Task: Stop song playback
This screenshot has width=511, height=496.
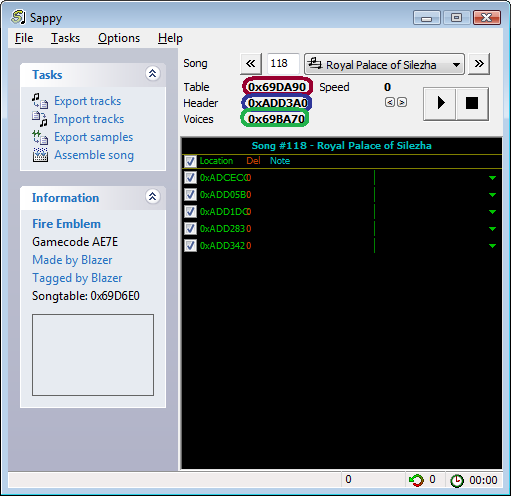Action: coord(472,103)
